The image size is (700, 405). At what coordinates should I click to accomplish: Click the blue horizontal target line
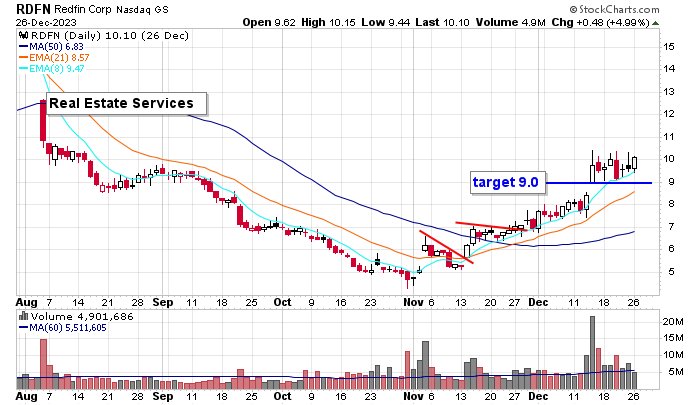pos(599,183)
